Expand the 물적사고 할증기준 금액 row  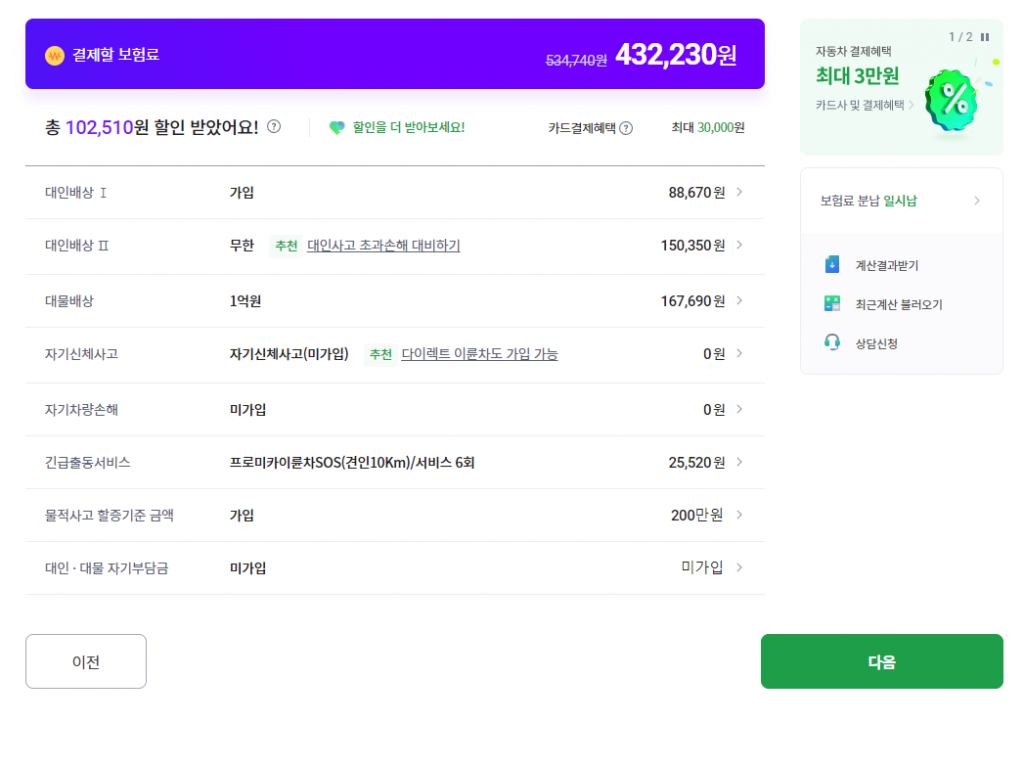[738, 515]
